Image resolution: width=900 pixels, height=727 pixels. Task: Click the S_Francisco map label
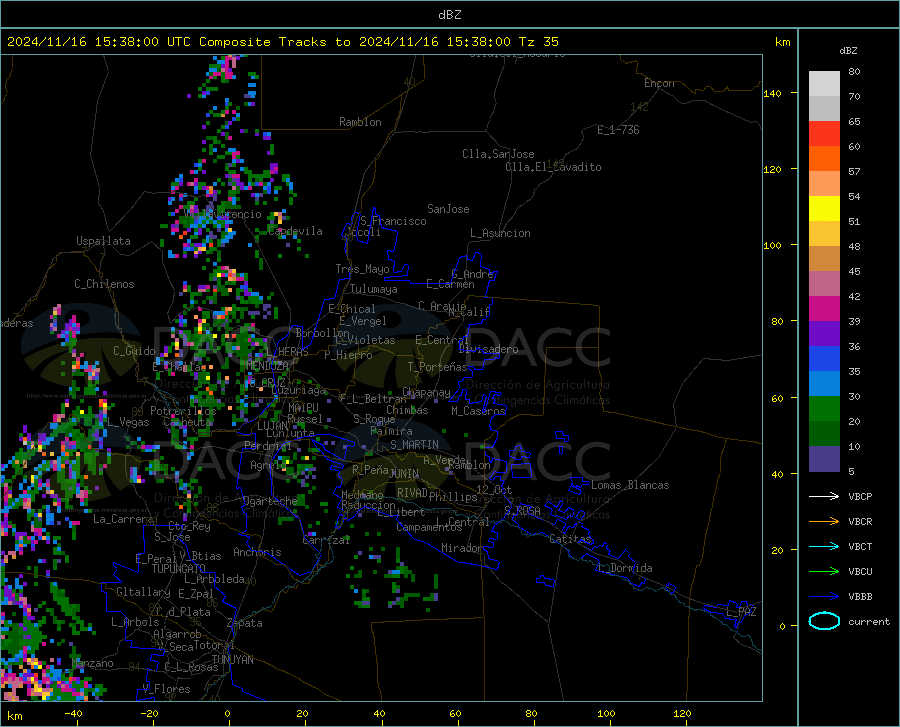click(x=393, y=221)
